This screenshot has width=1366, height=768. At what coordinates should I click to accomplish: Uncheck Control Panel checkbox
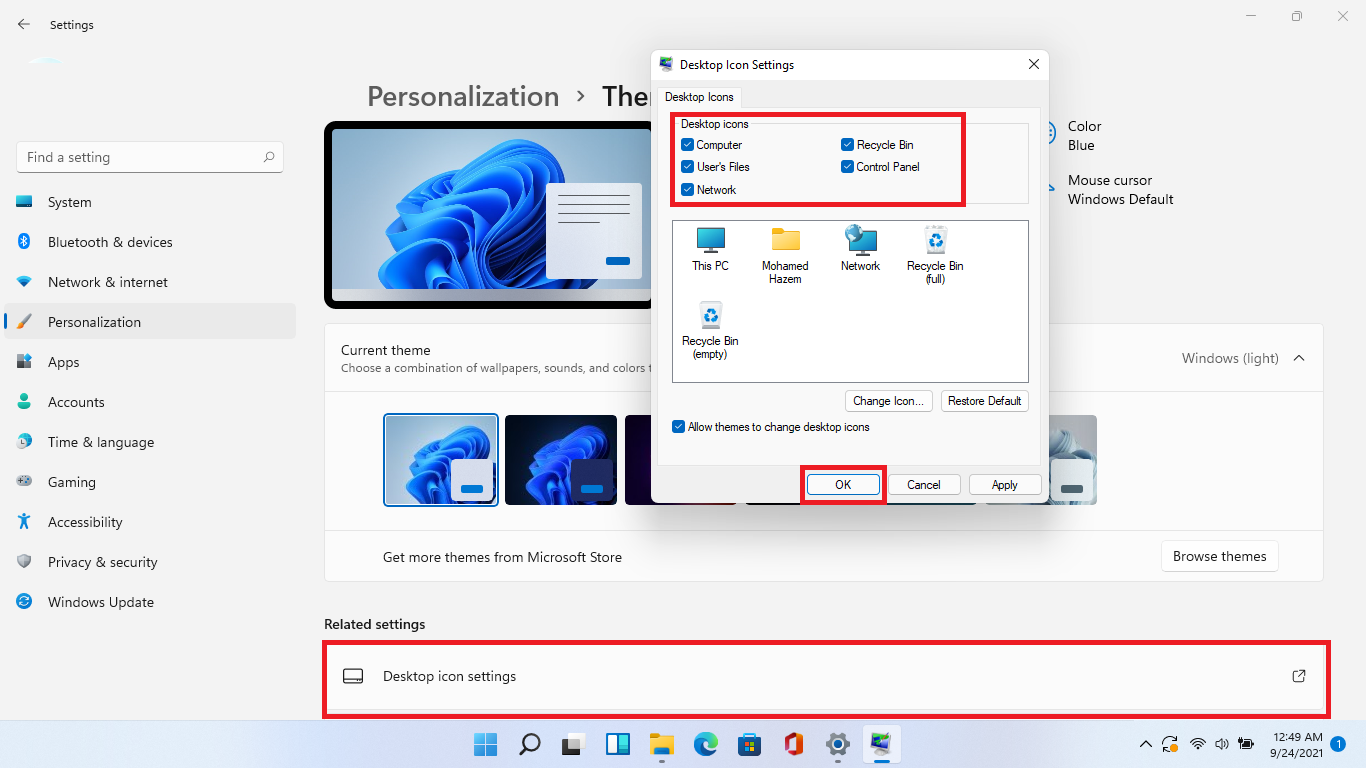click(x=847, y=167)
